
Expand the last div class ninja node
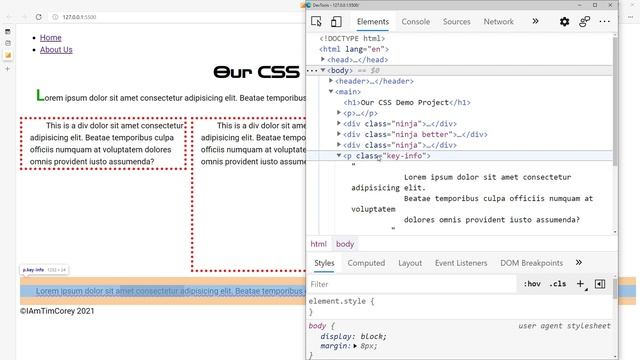pos(339,144)
